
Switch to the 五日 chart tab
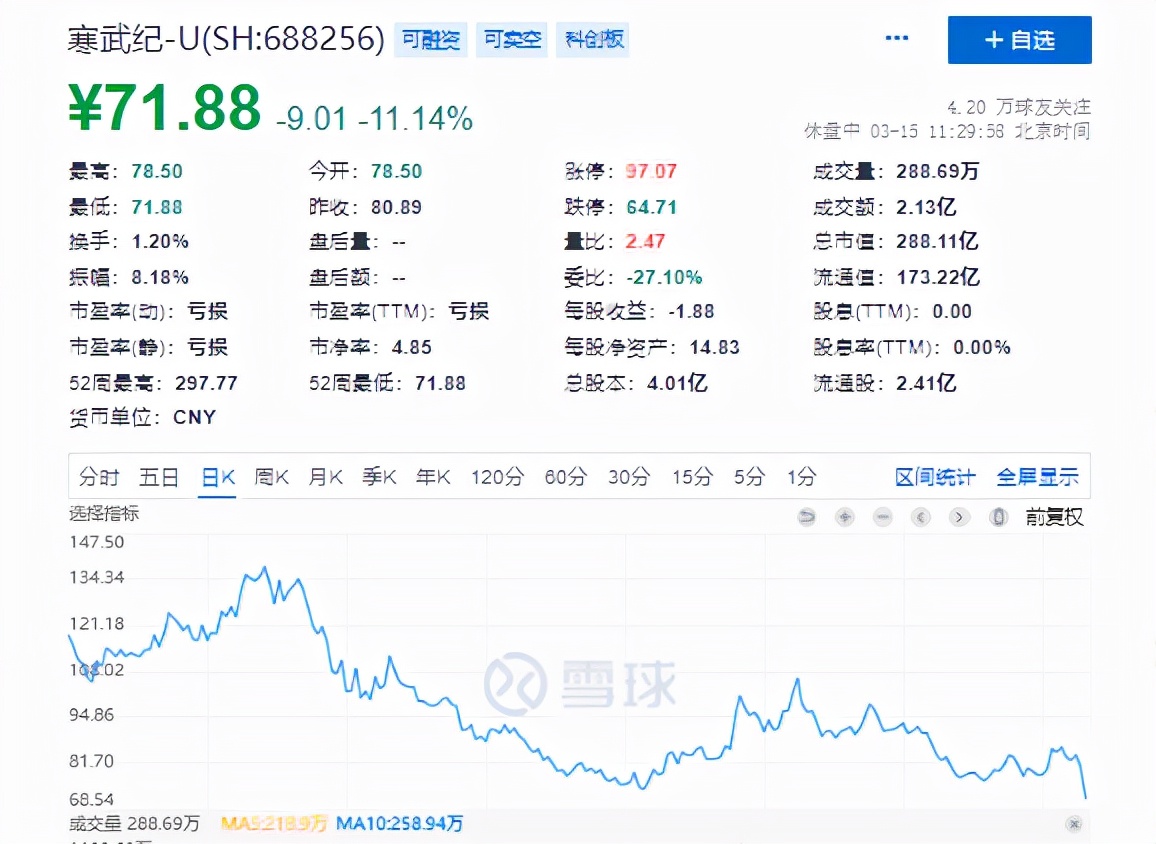point(159,477)
